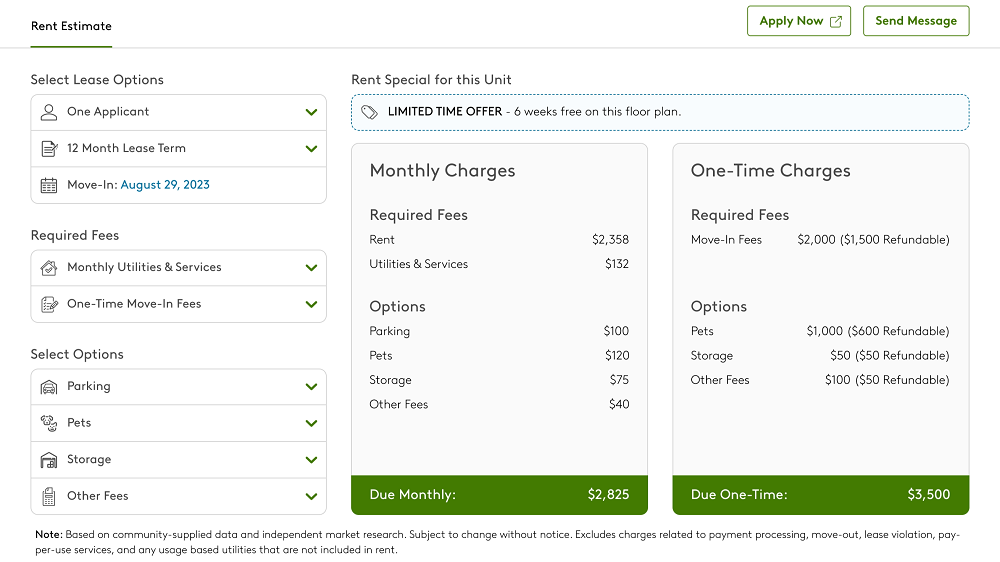Click the Pets paw icon
1000x562 pixels.
(48, 423)
